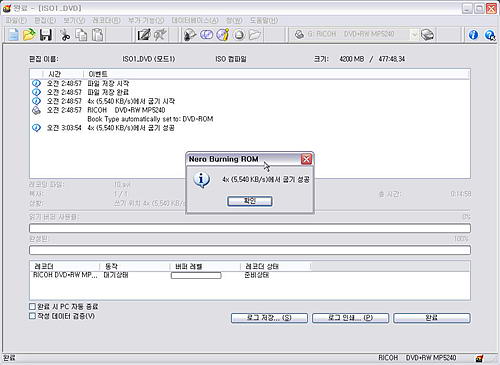Screen dimensions: 500x365
Task: Click the '로그 저장... (S)' button
Action: (x=269, y=318)
